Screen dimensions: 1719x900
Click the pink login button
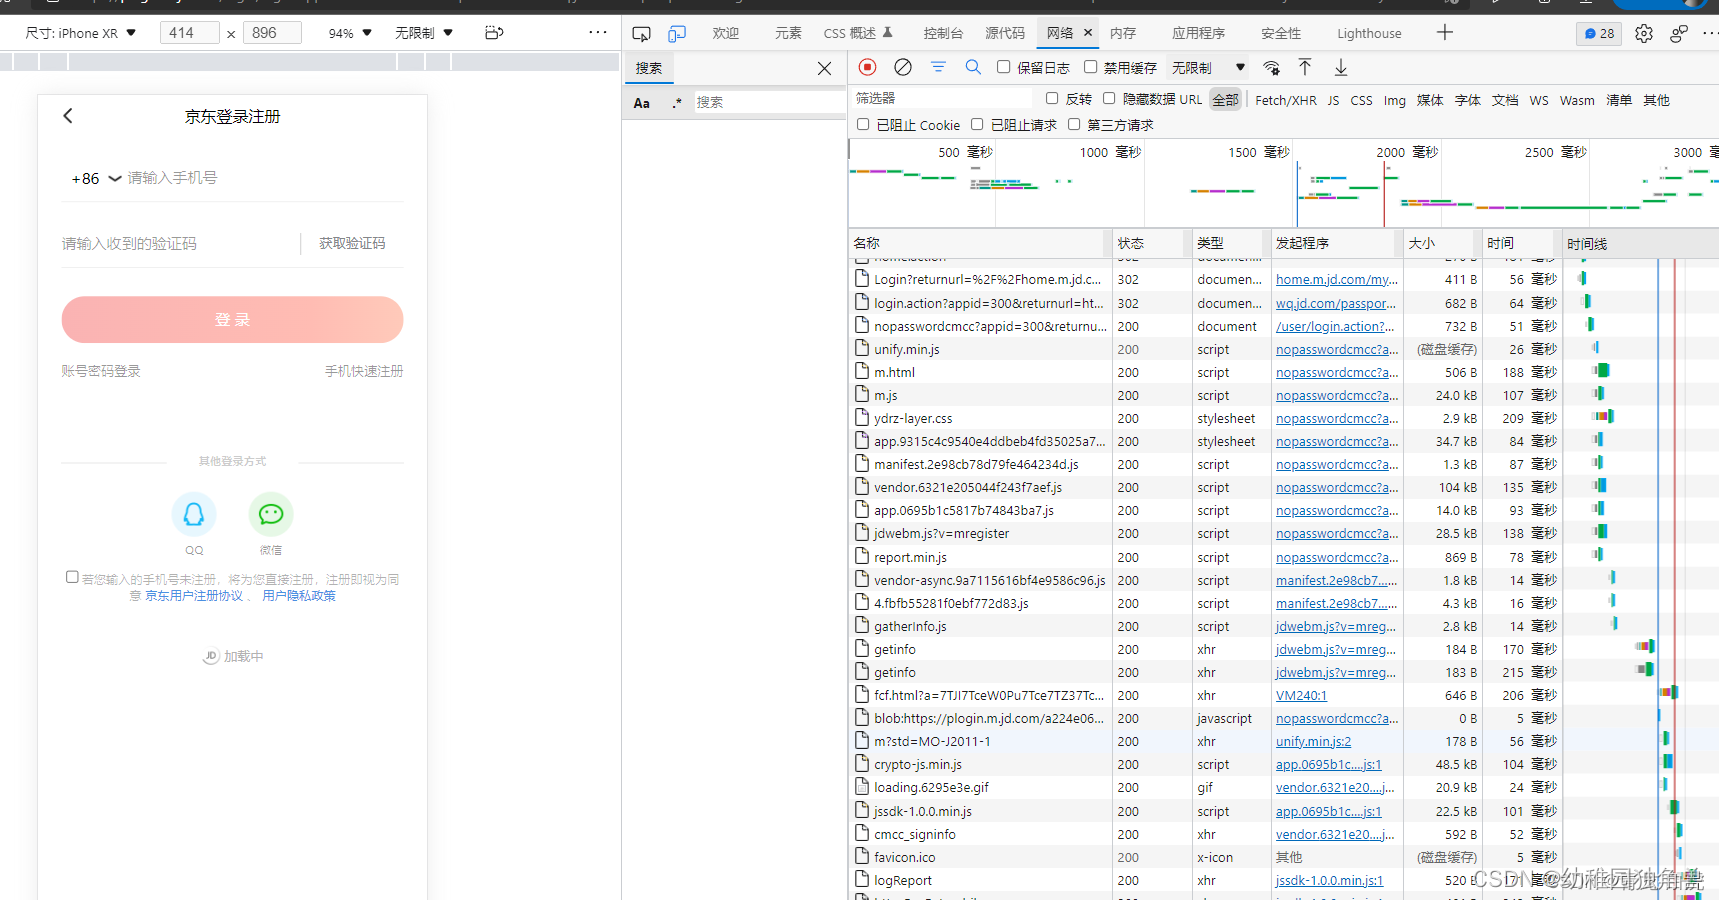tap(232, 320)
